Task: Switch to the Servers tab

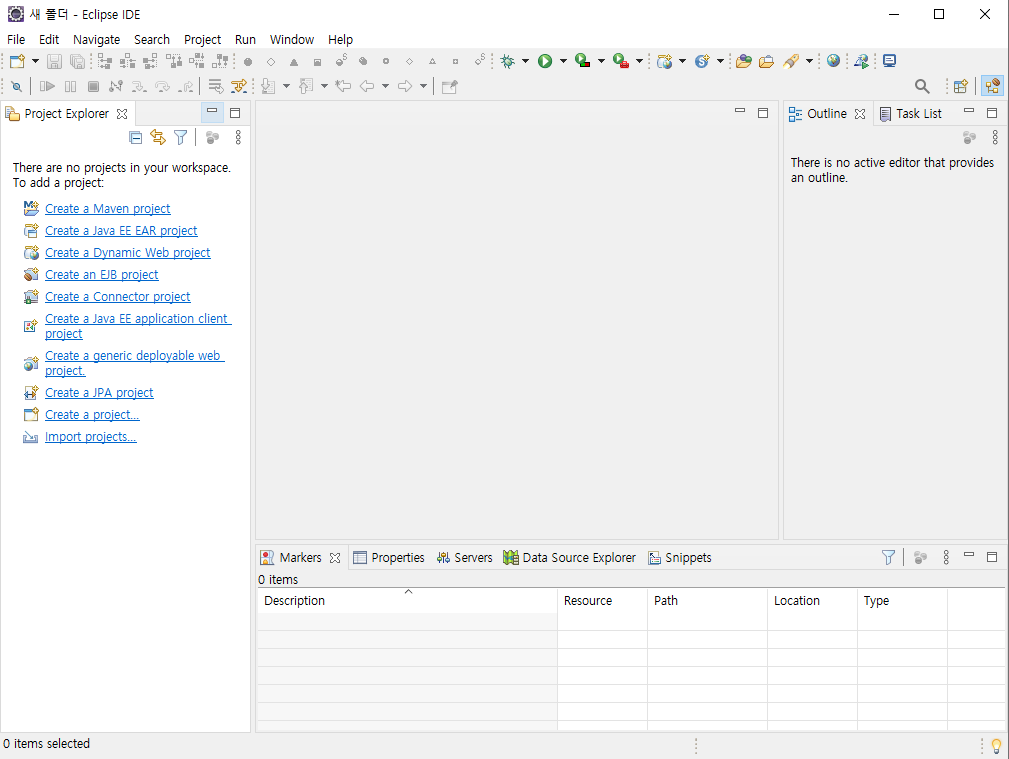Action: (x=464, y=558)
